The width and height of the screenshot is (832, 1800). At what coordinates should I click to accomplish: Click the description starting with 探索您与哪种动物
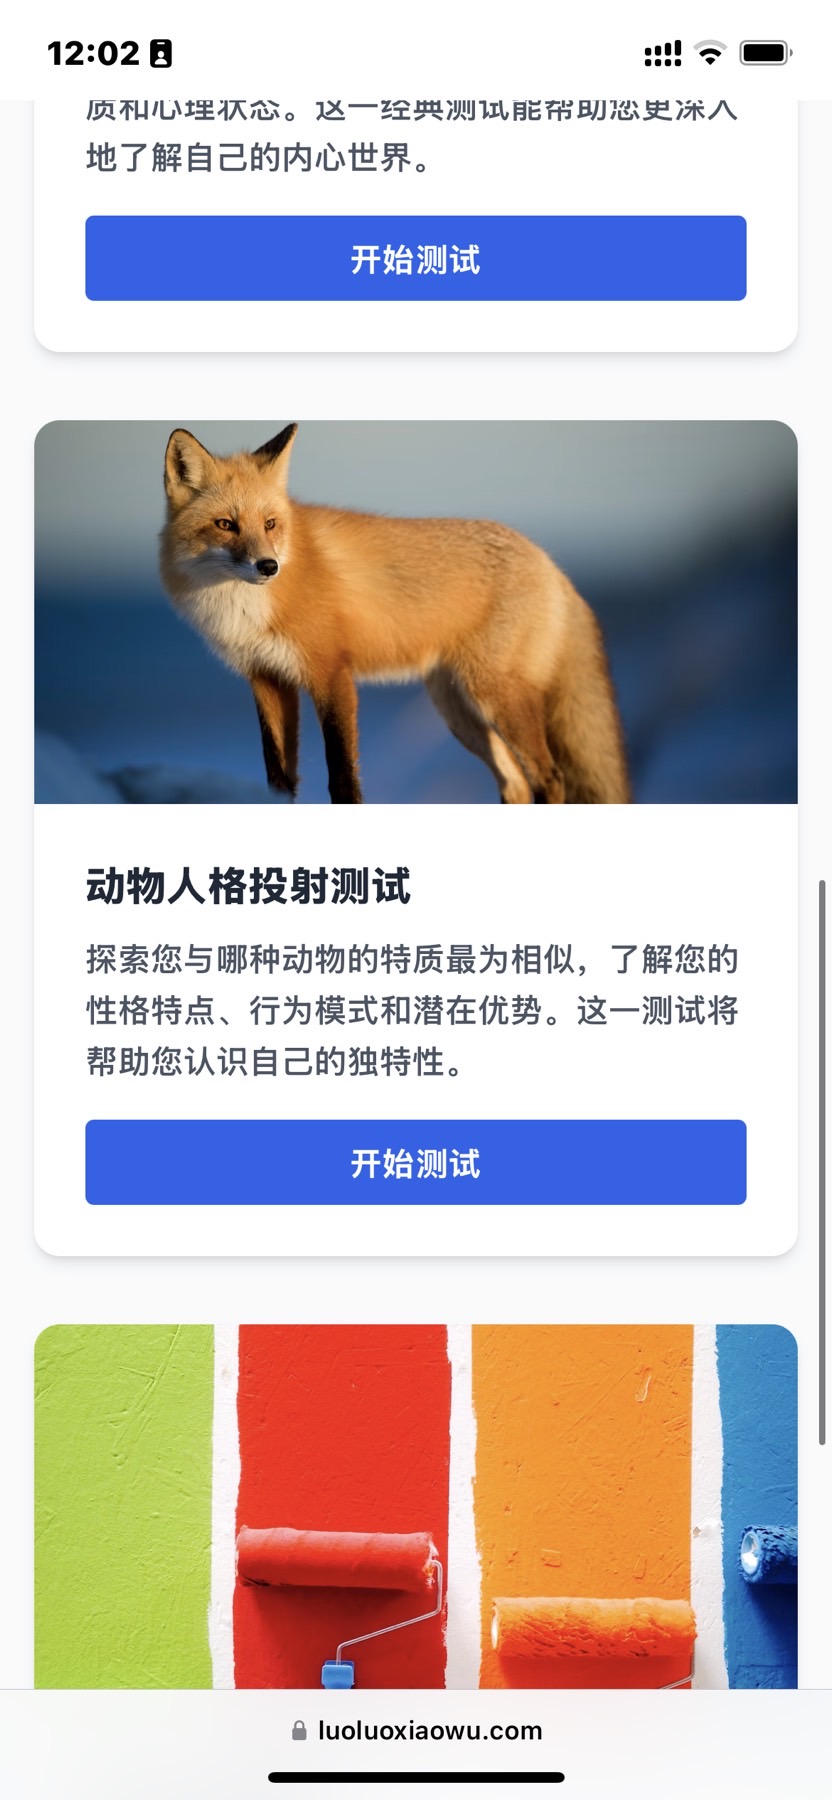click(412, 1010)
